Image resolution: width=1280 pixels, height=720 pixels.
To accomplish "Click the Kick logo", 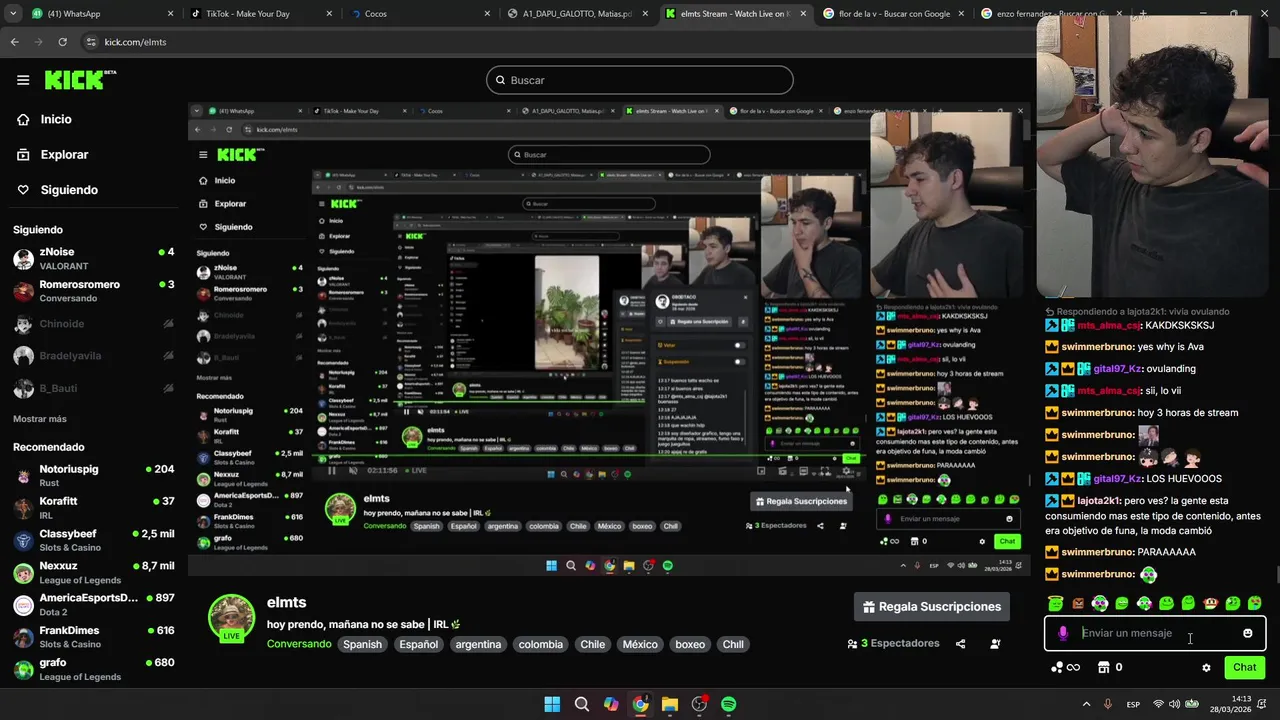I will tap(81, 80).
